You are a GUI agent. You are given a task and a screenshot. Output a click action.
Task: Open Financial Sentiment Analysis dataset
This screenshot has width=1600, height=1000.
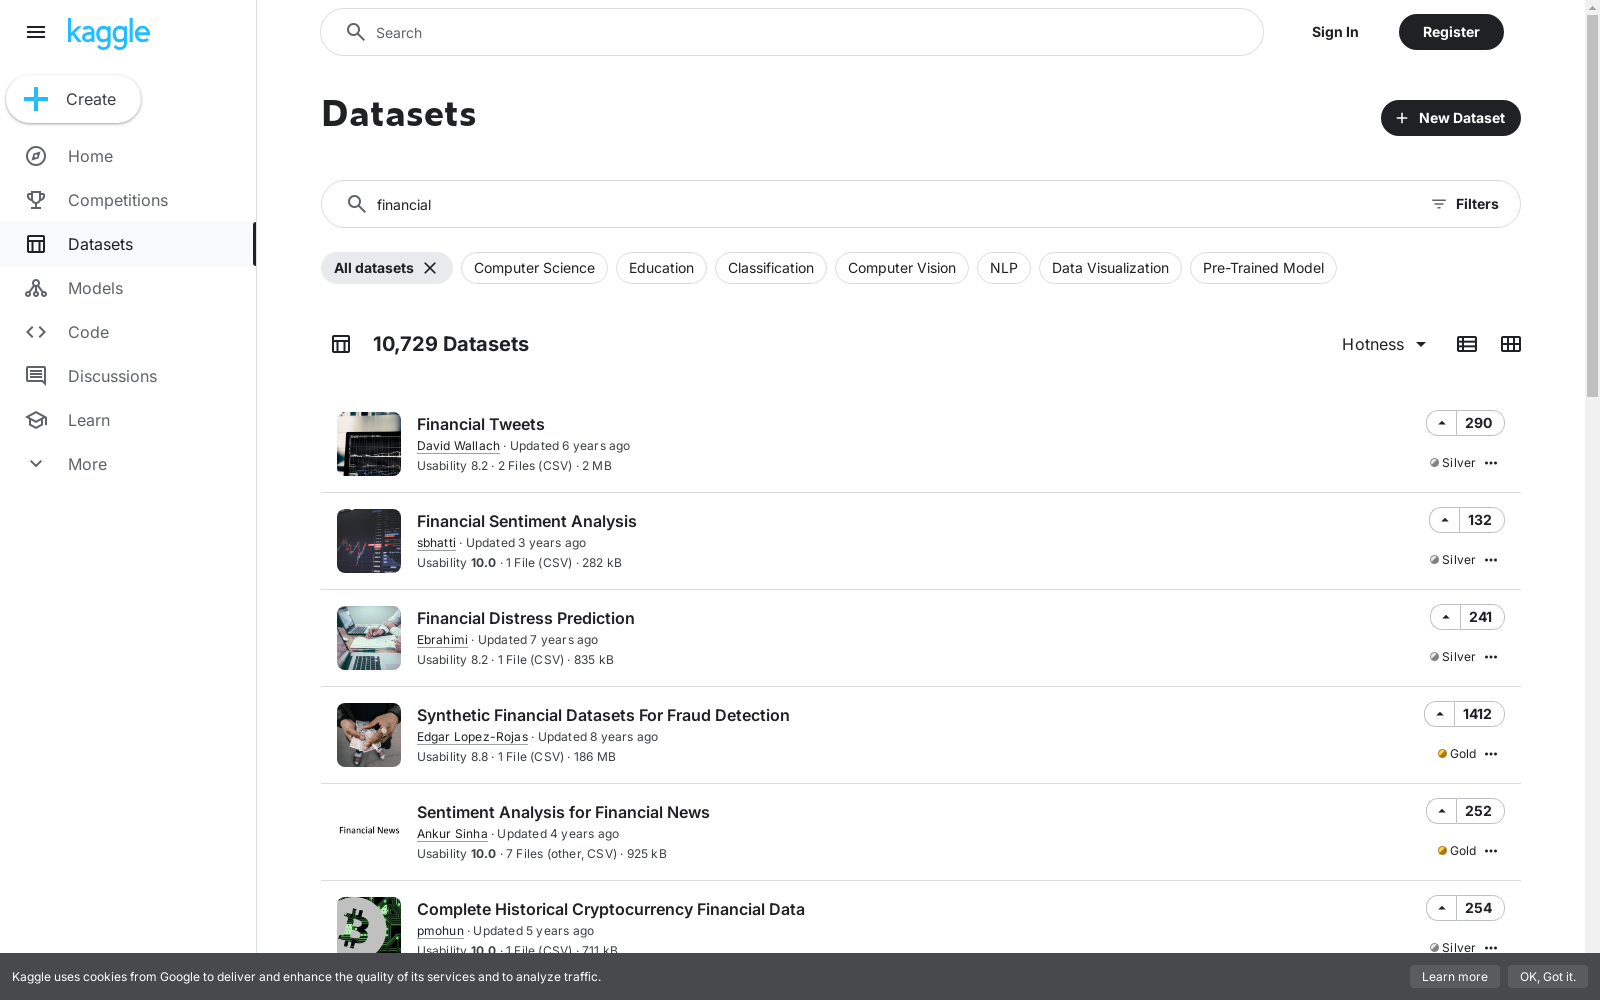526,521
